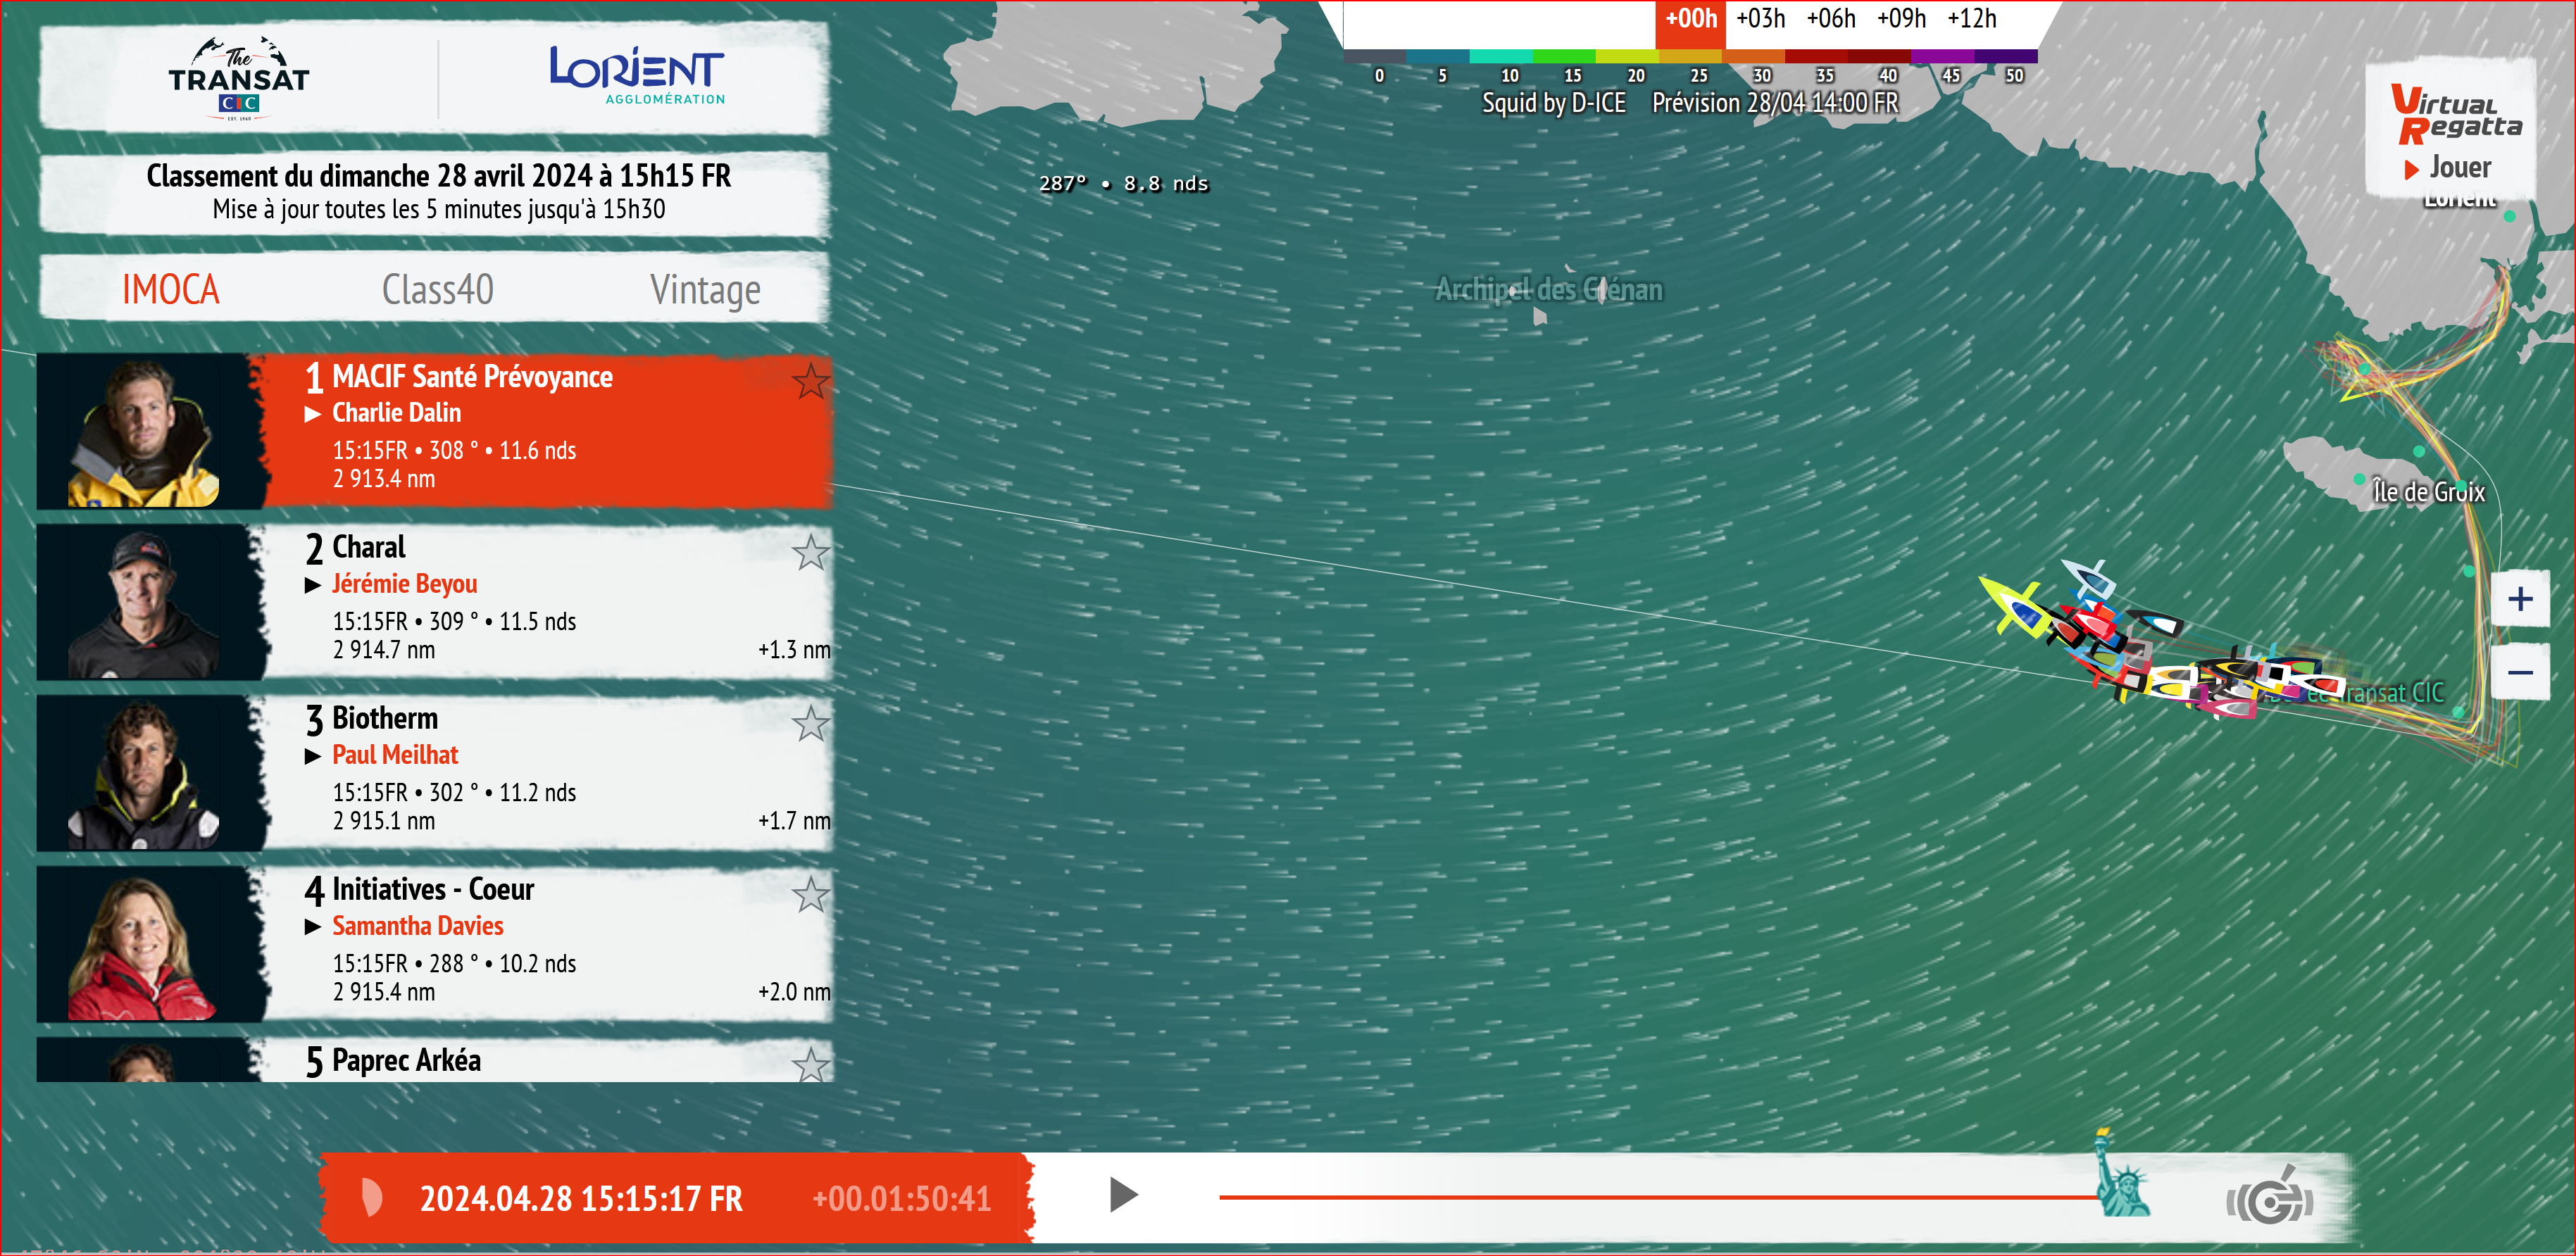
Task: Select the MACIF Santé Prévoyance boat name
Action: [x=472, y=377]
